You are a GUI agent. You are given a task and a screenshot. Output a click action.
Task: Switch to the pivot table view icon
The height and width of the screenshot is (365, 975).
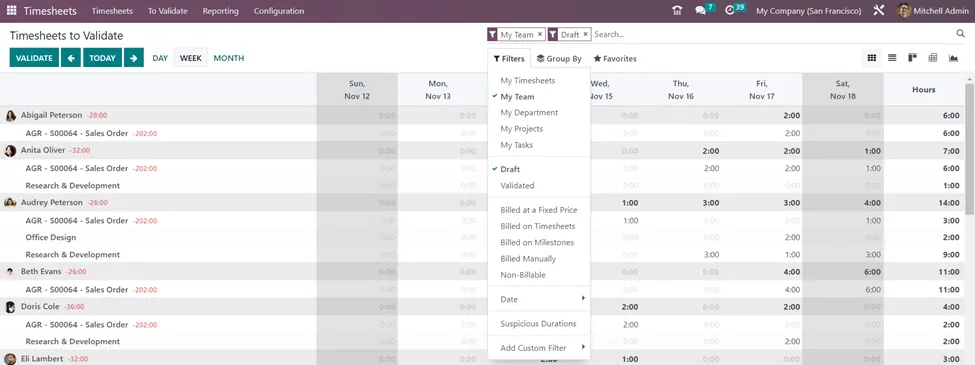pos(933,58)
